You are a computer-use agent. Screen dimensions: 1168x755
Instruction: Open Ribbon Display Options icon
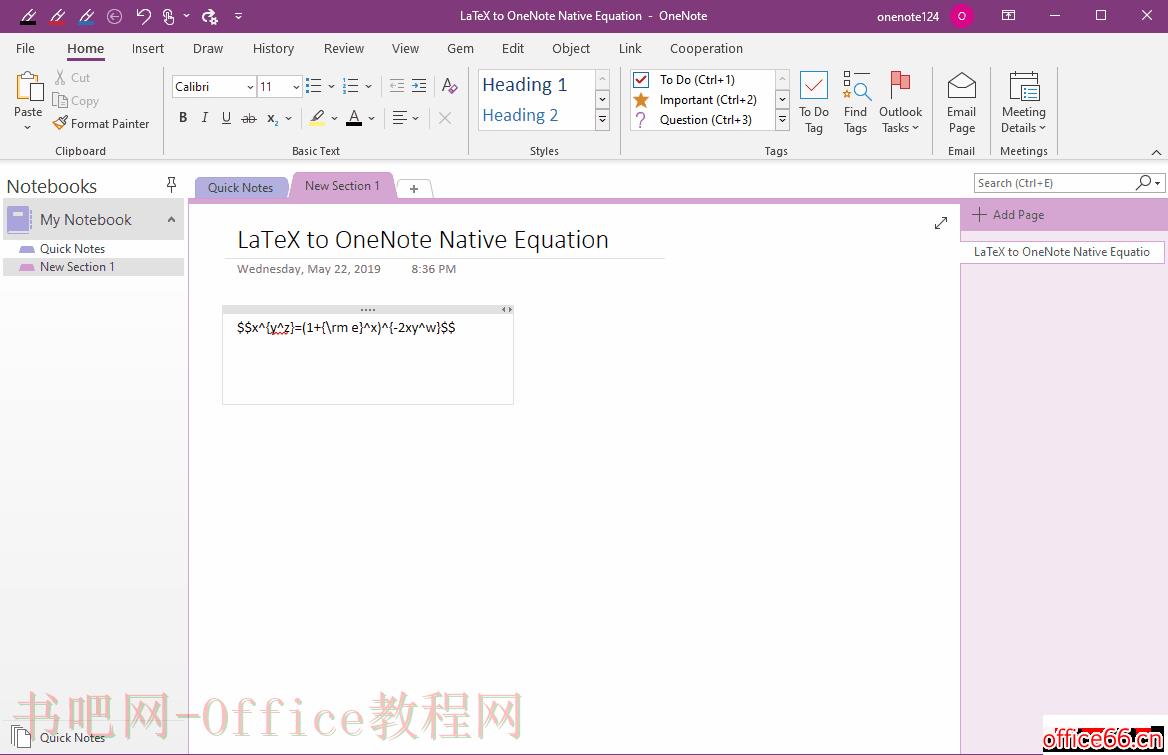[x=1009, y=16]
